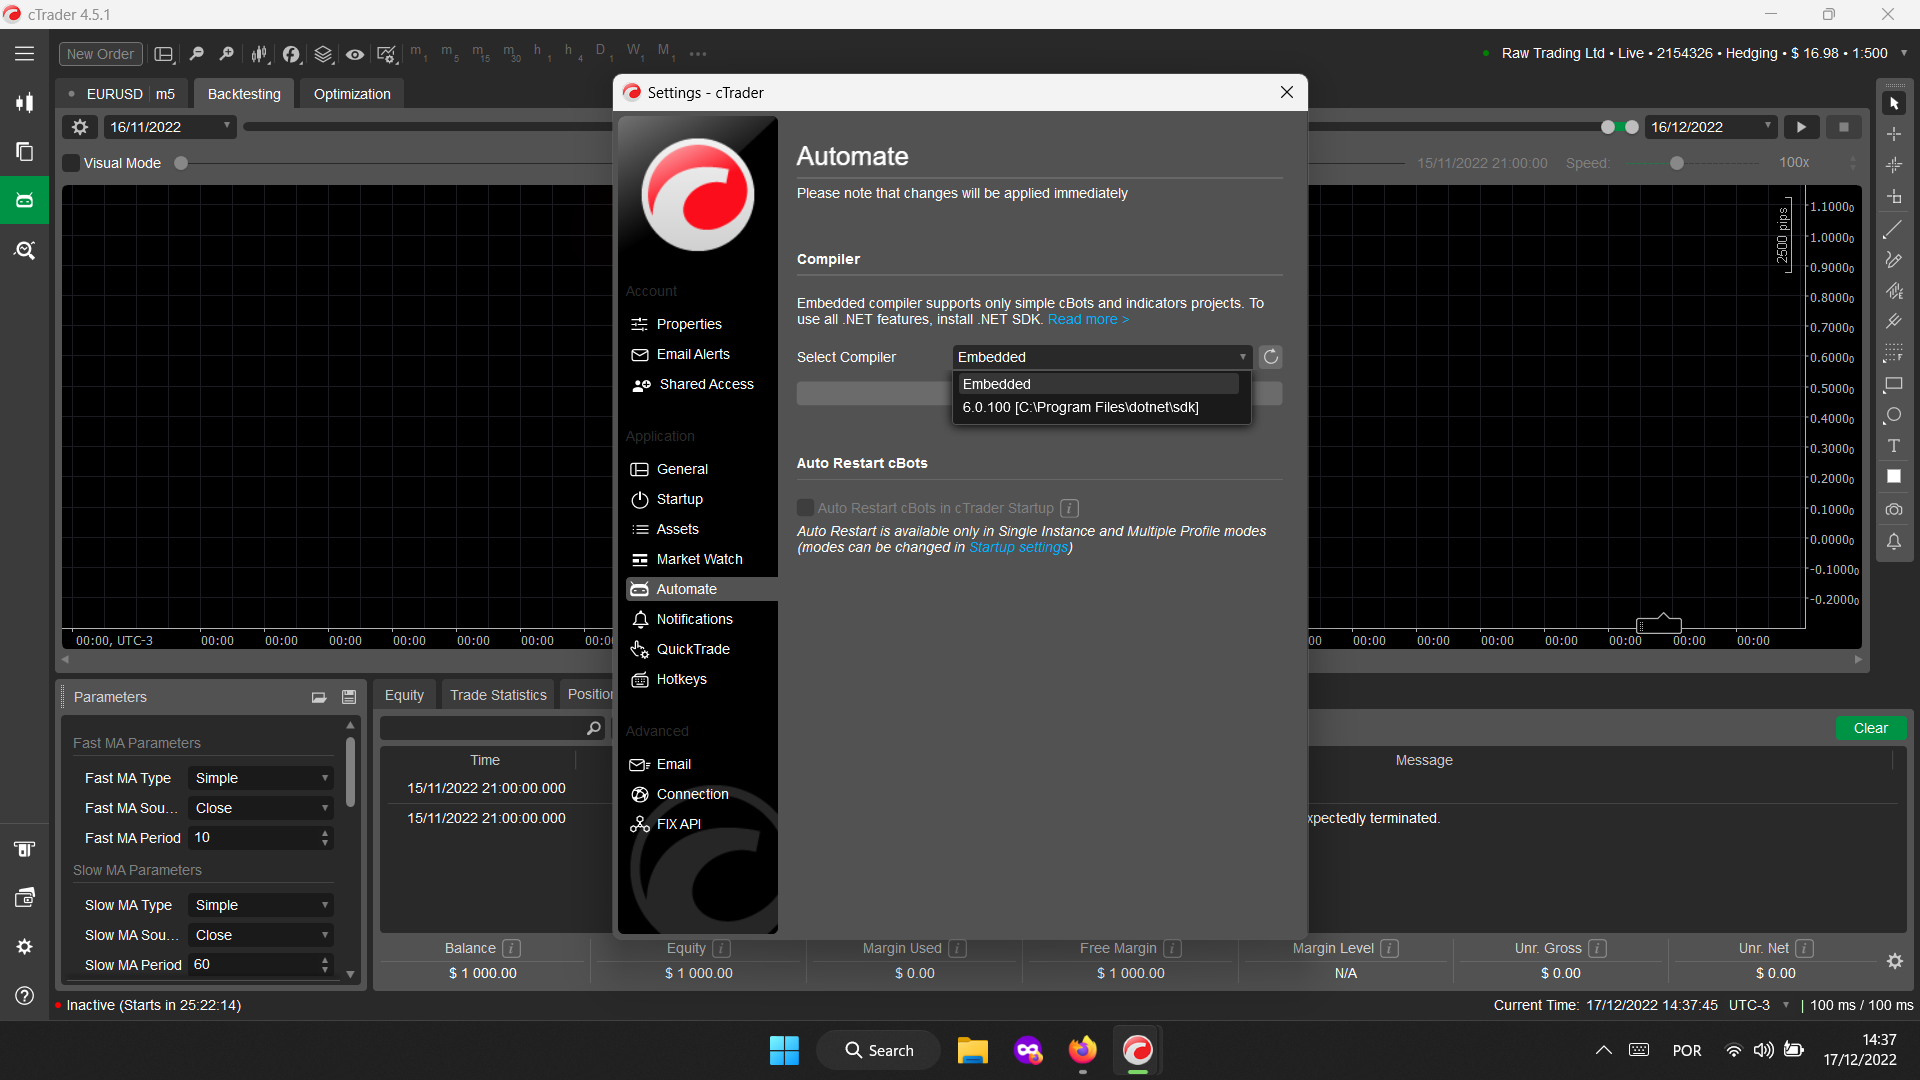Open the Select Compiler dropdown
1920x1080 pixels.
point(1102,357)
